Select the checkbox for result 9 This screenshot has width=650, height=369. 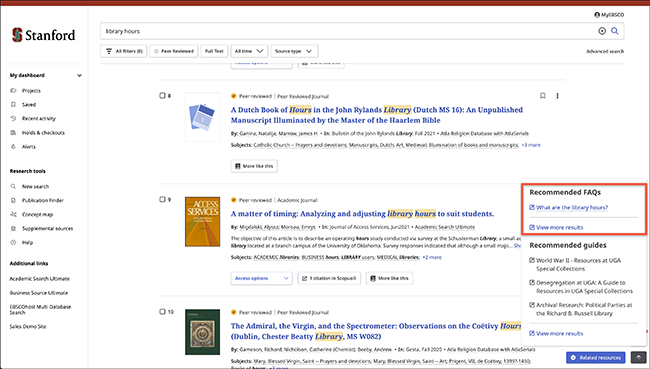(x=162, y=199)
